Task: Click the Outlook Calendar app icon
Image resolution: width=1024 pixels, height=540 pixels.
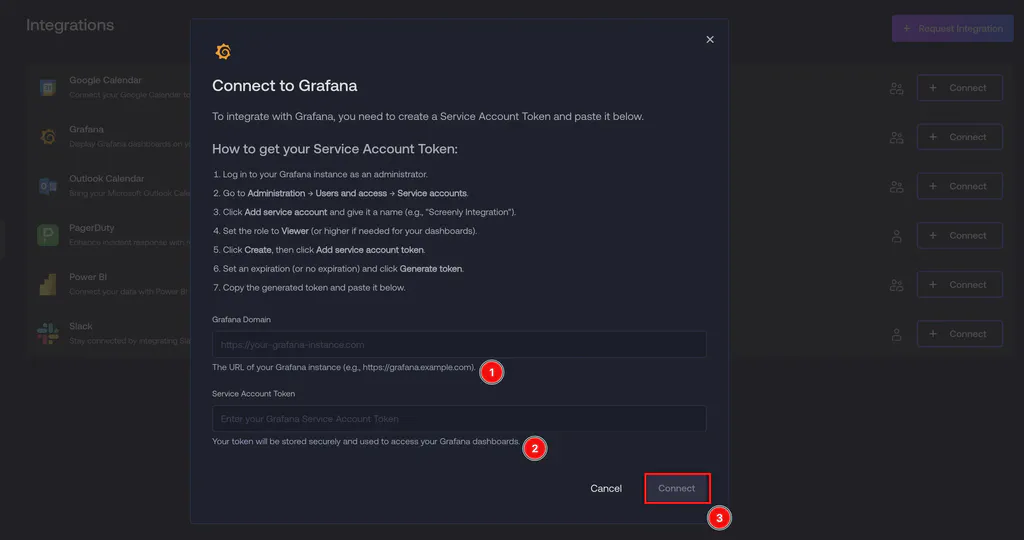Action: point(48,186)
